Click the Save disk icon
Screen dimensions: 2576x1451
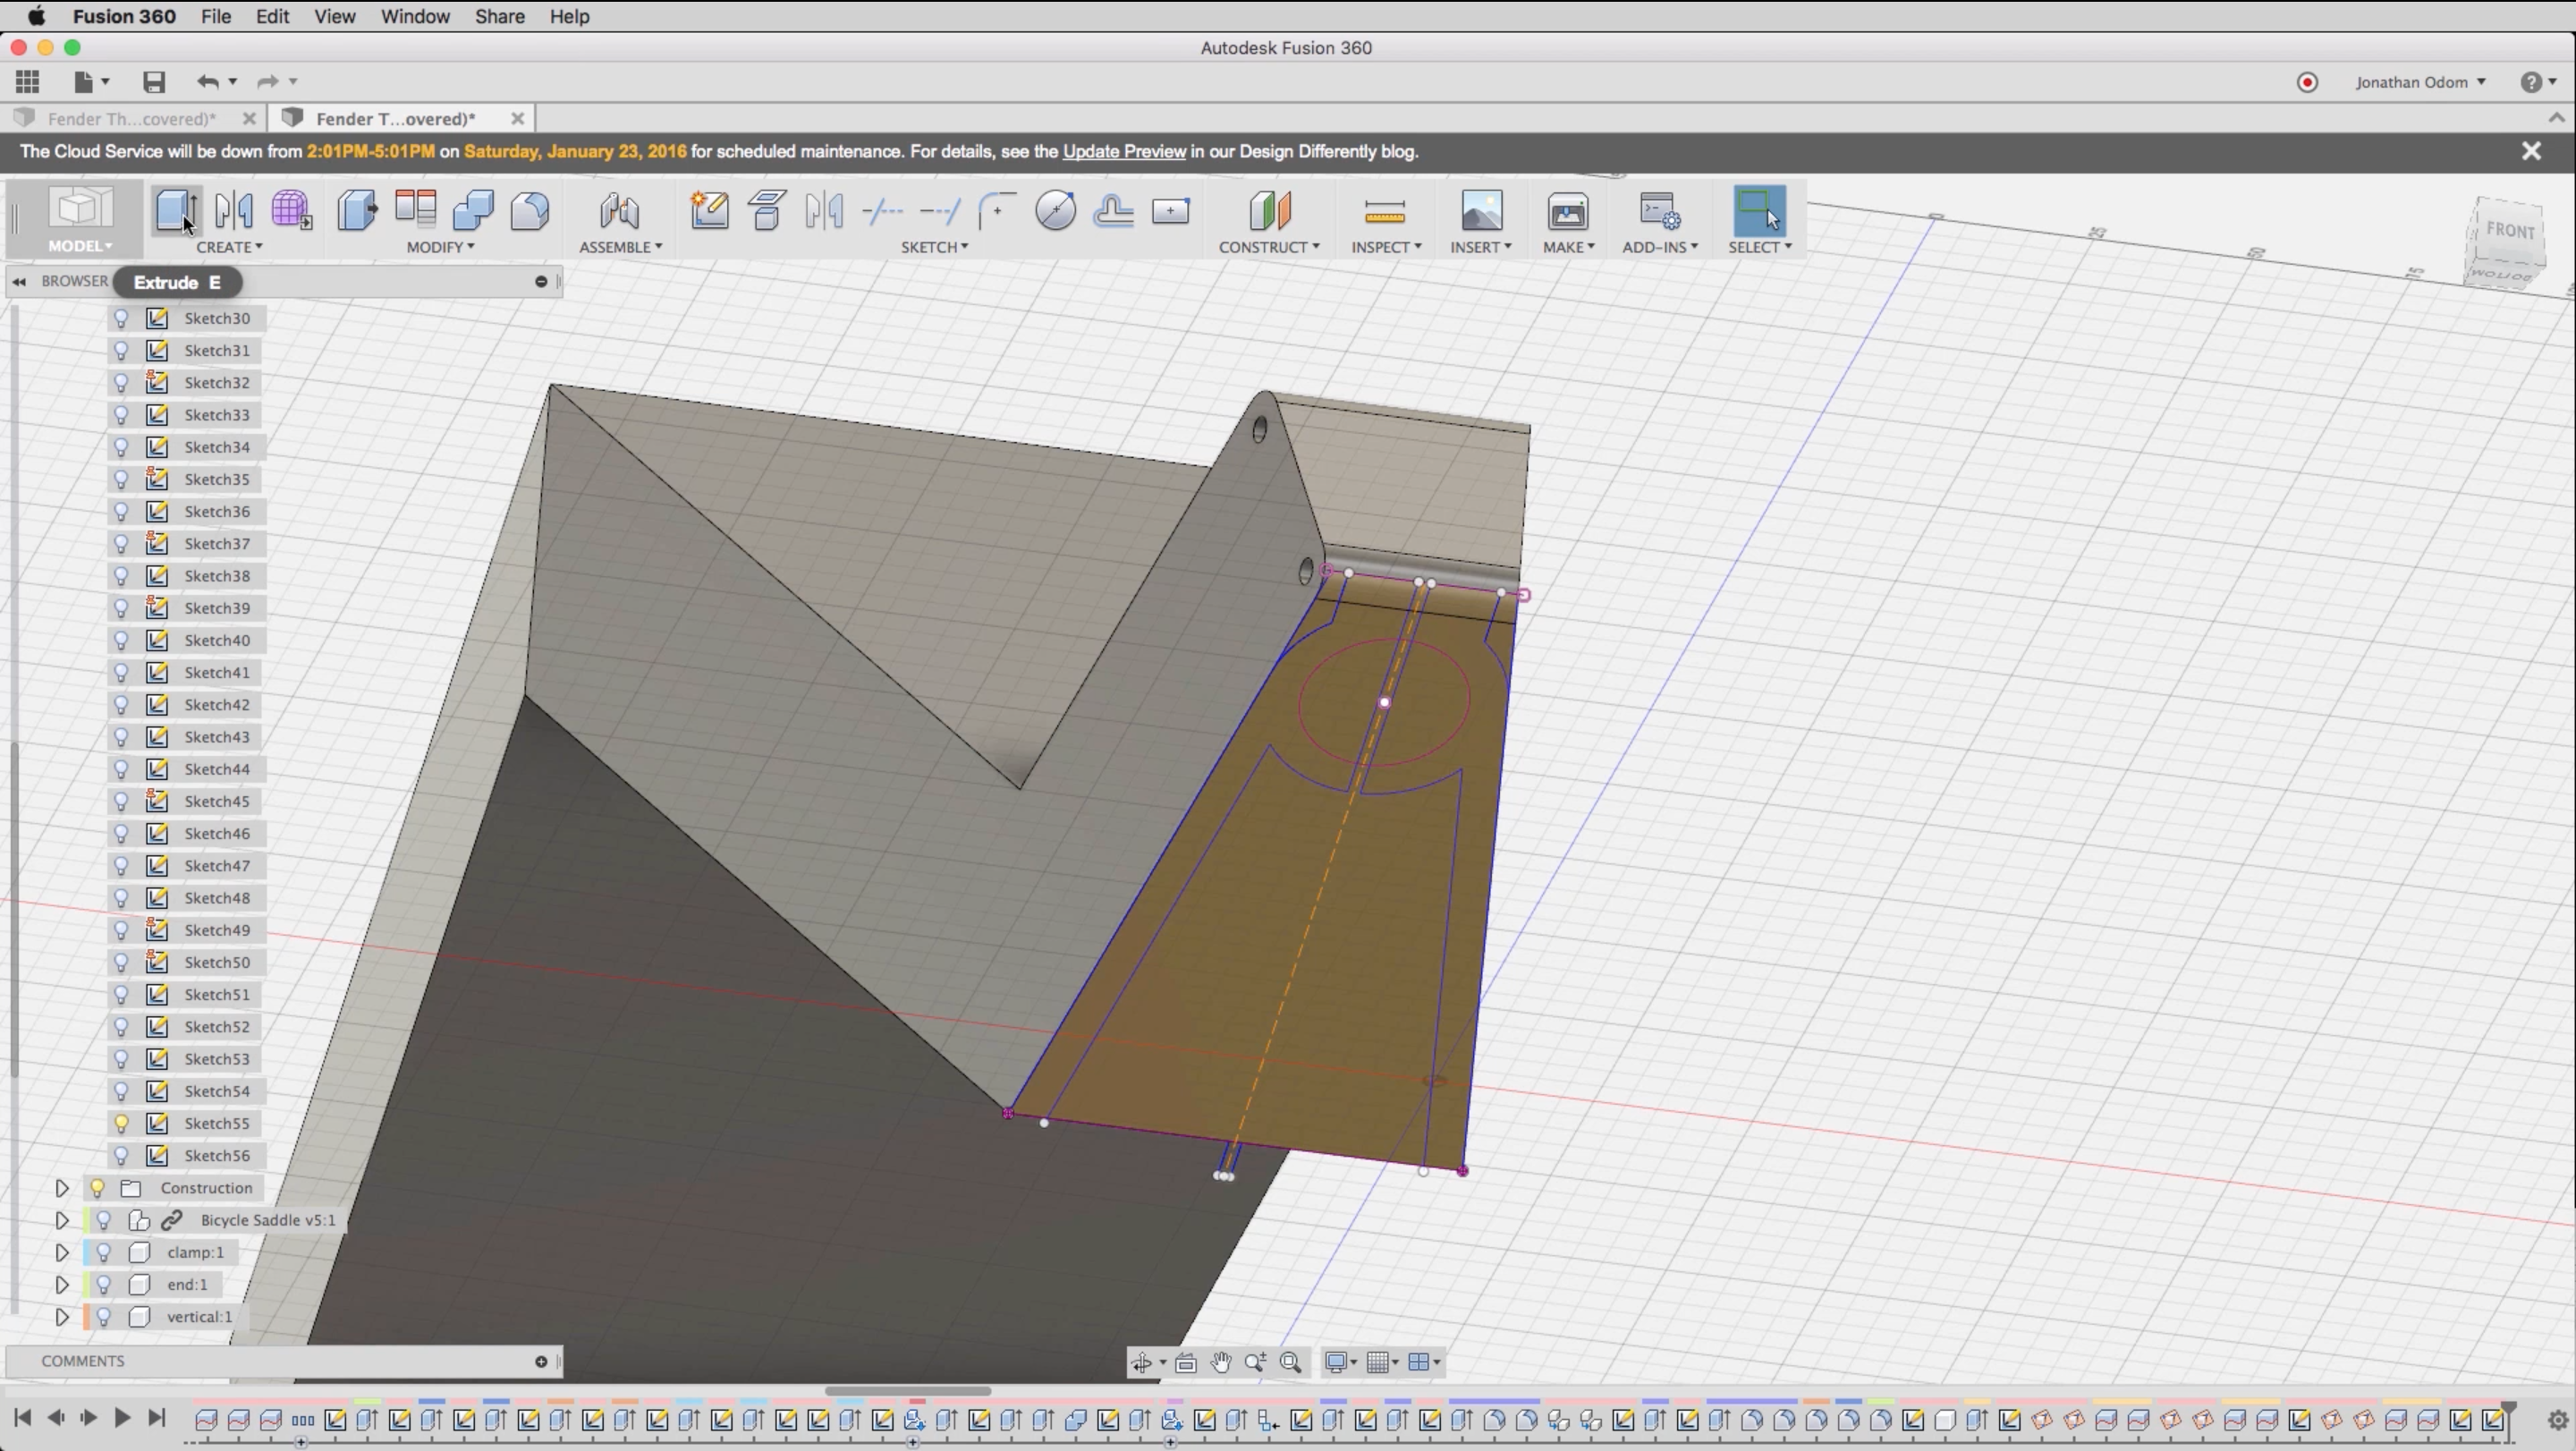[153, 82]
